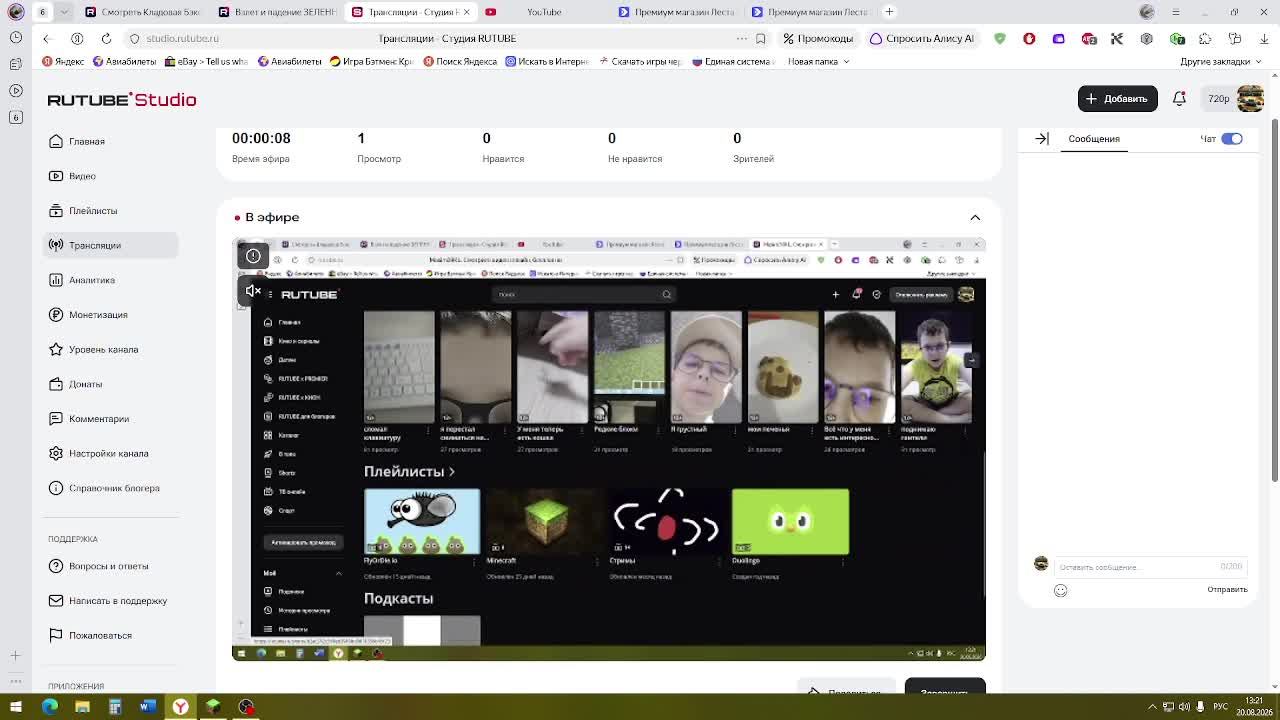This screenshot has height=720, width=1280.
Task: Select Трансляции in the sidebar
Action: click(110, 245)
